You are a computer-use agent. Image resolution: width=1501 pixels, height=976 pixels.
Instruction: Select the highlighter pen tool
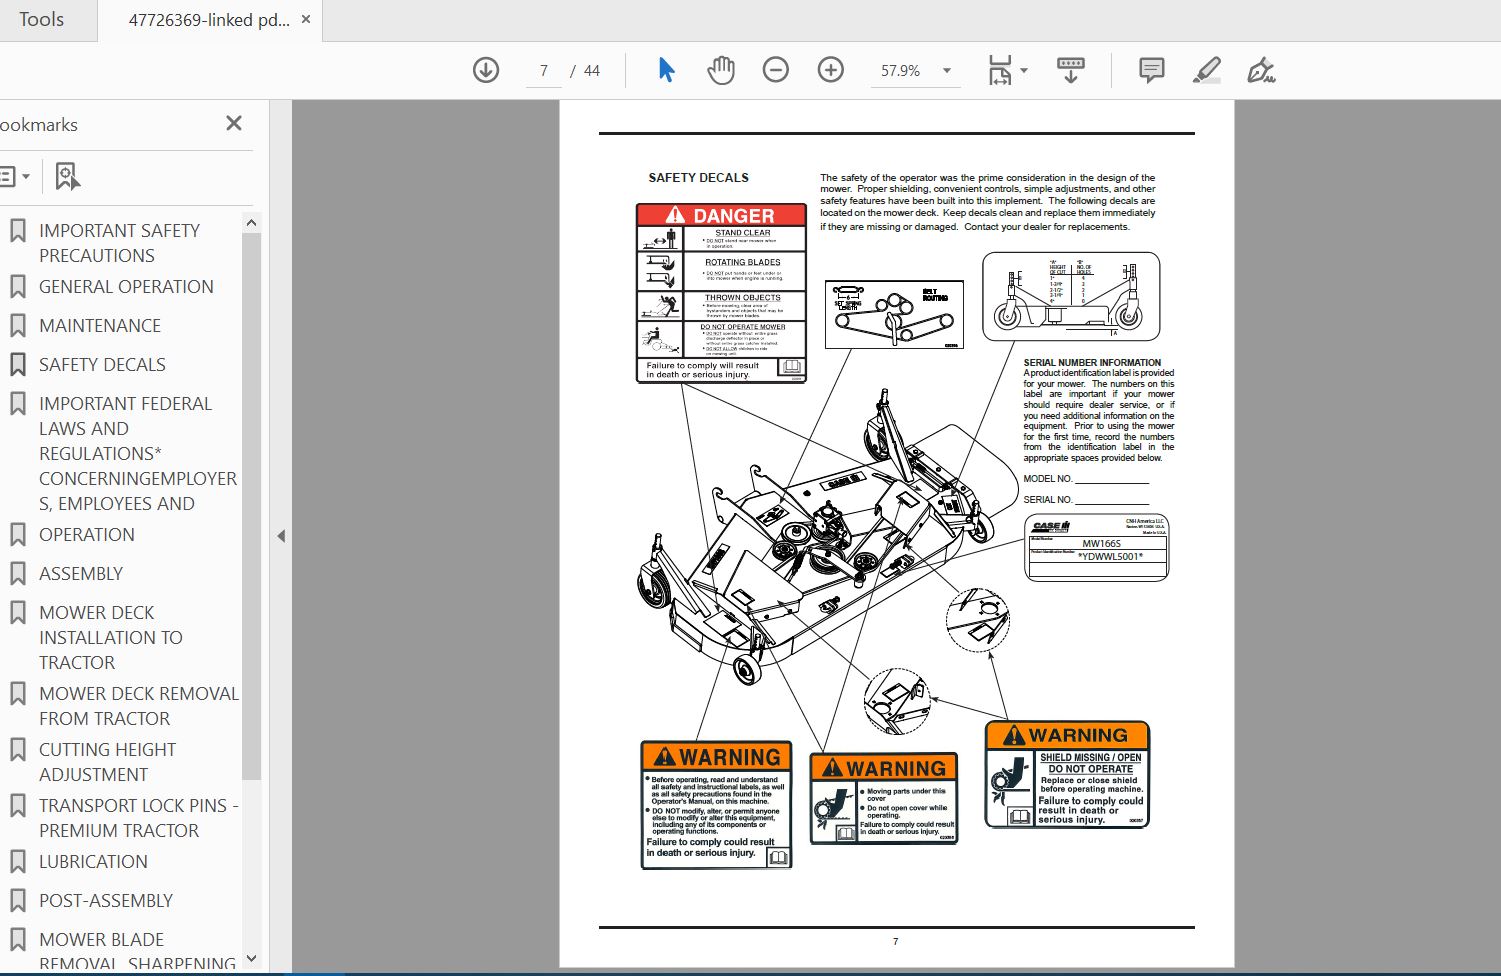coord(1207,70)
